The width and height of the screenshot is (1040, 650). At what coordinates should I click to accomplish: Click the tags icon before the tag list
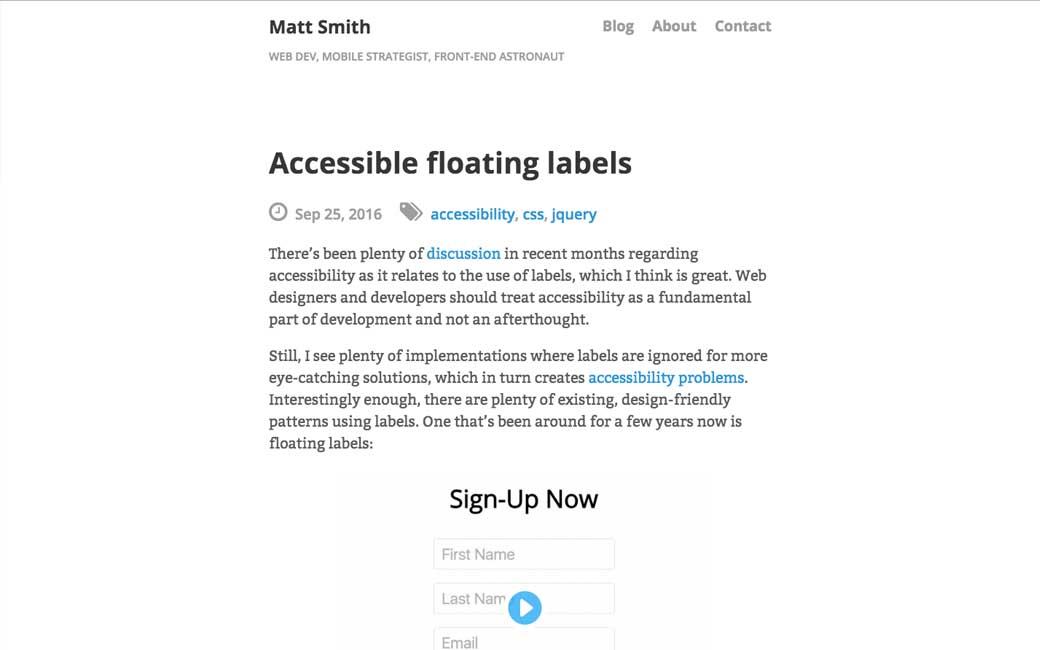click(411, 212)
